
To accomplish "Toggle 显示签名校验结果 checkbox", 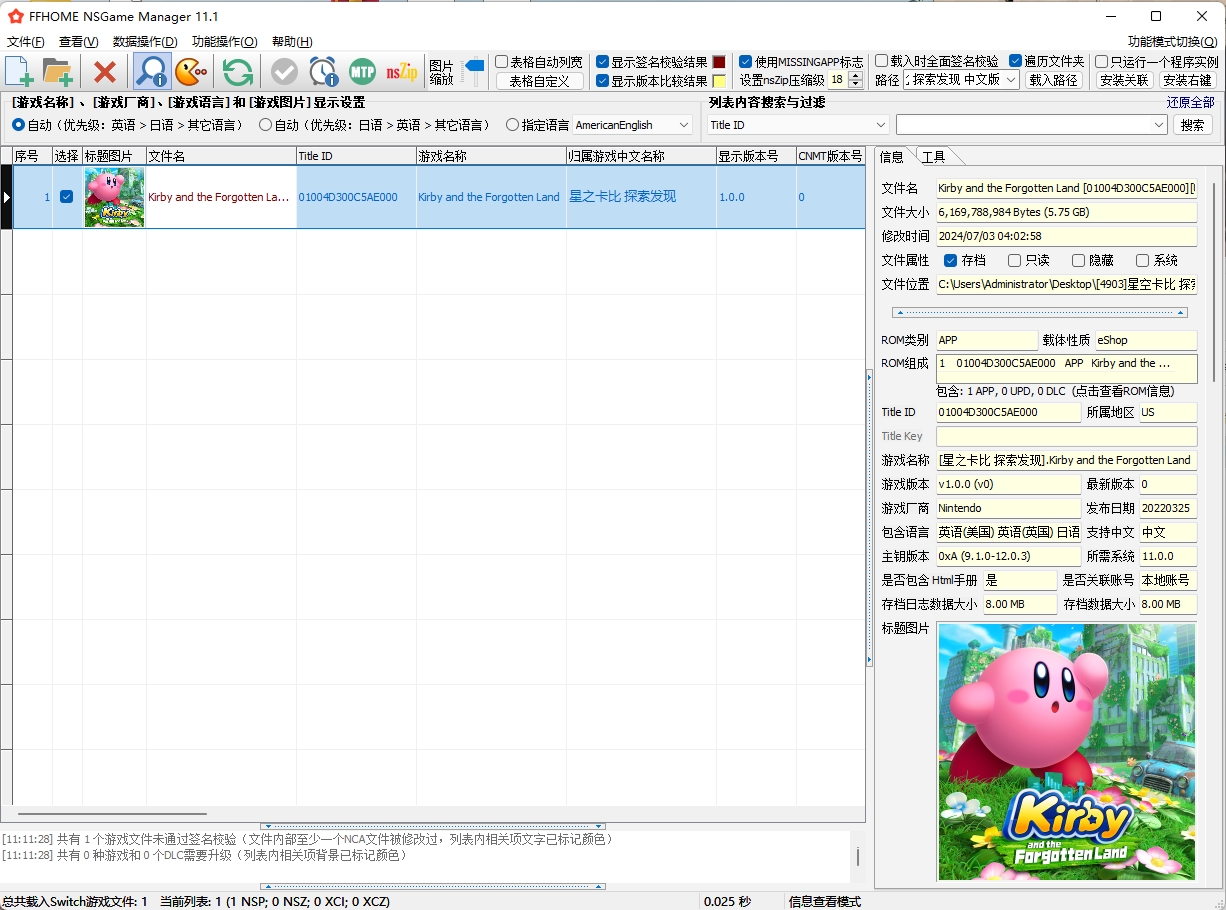I will click(x=602, y=62).
